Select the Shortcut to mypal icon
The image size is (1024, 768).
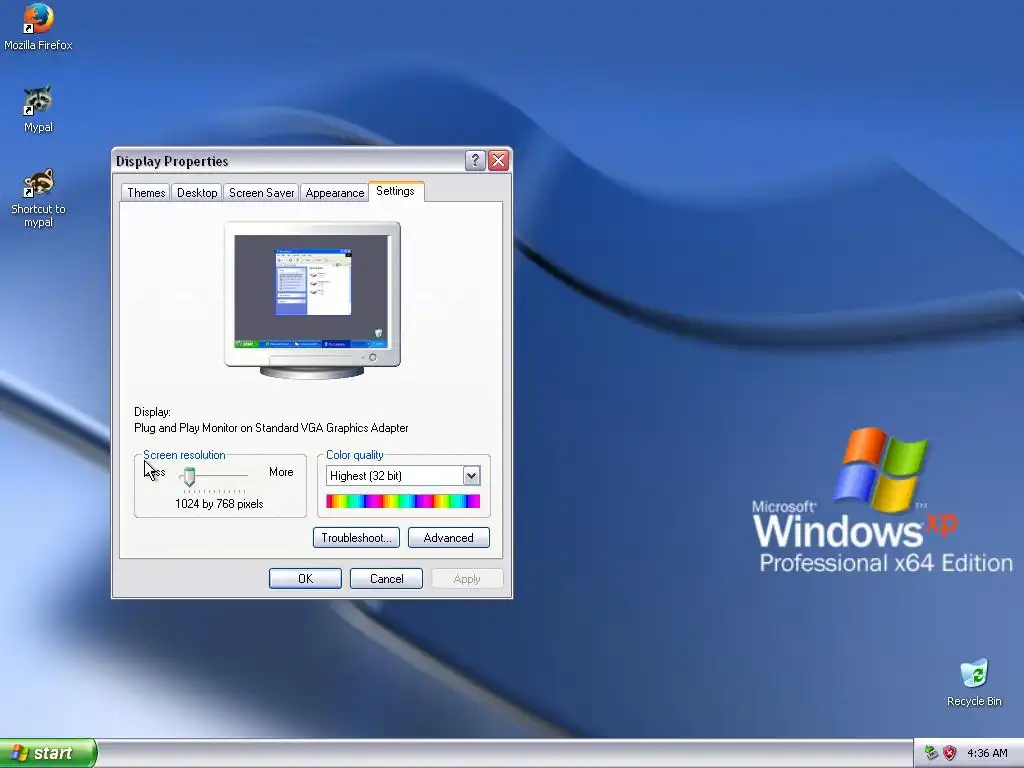[x=38, y=198]
